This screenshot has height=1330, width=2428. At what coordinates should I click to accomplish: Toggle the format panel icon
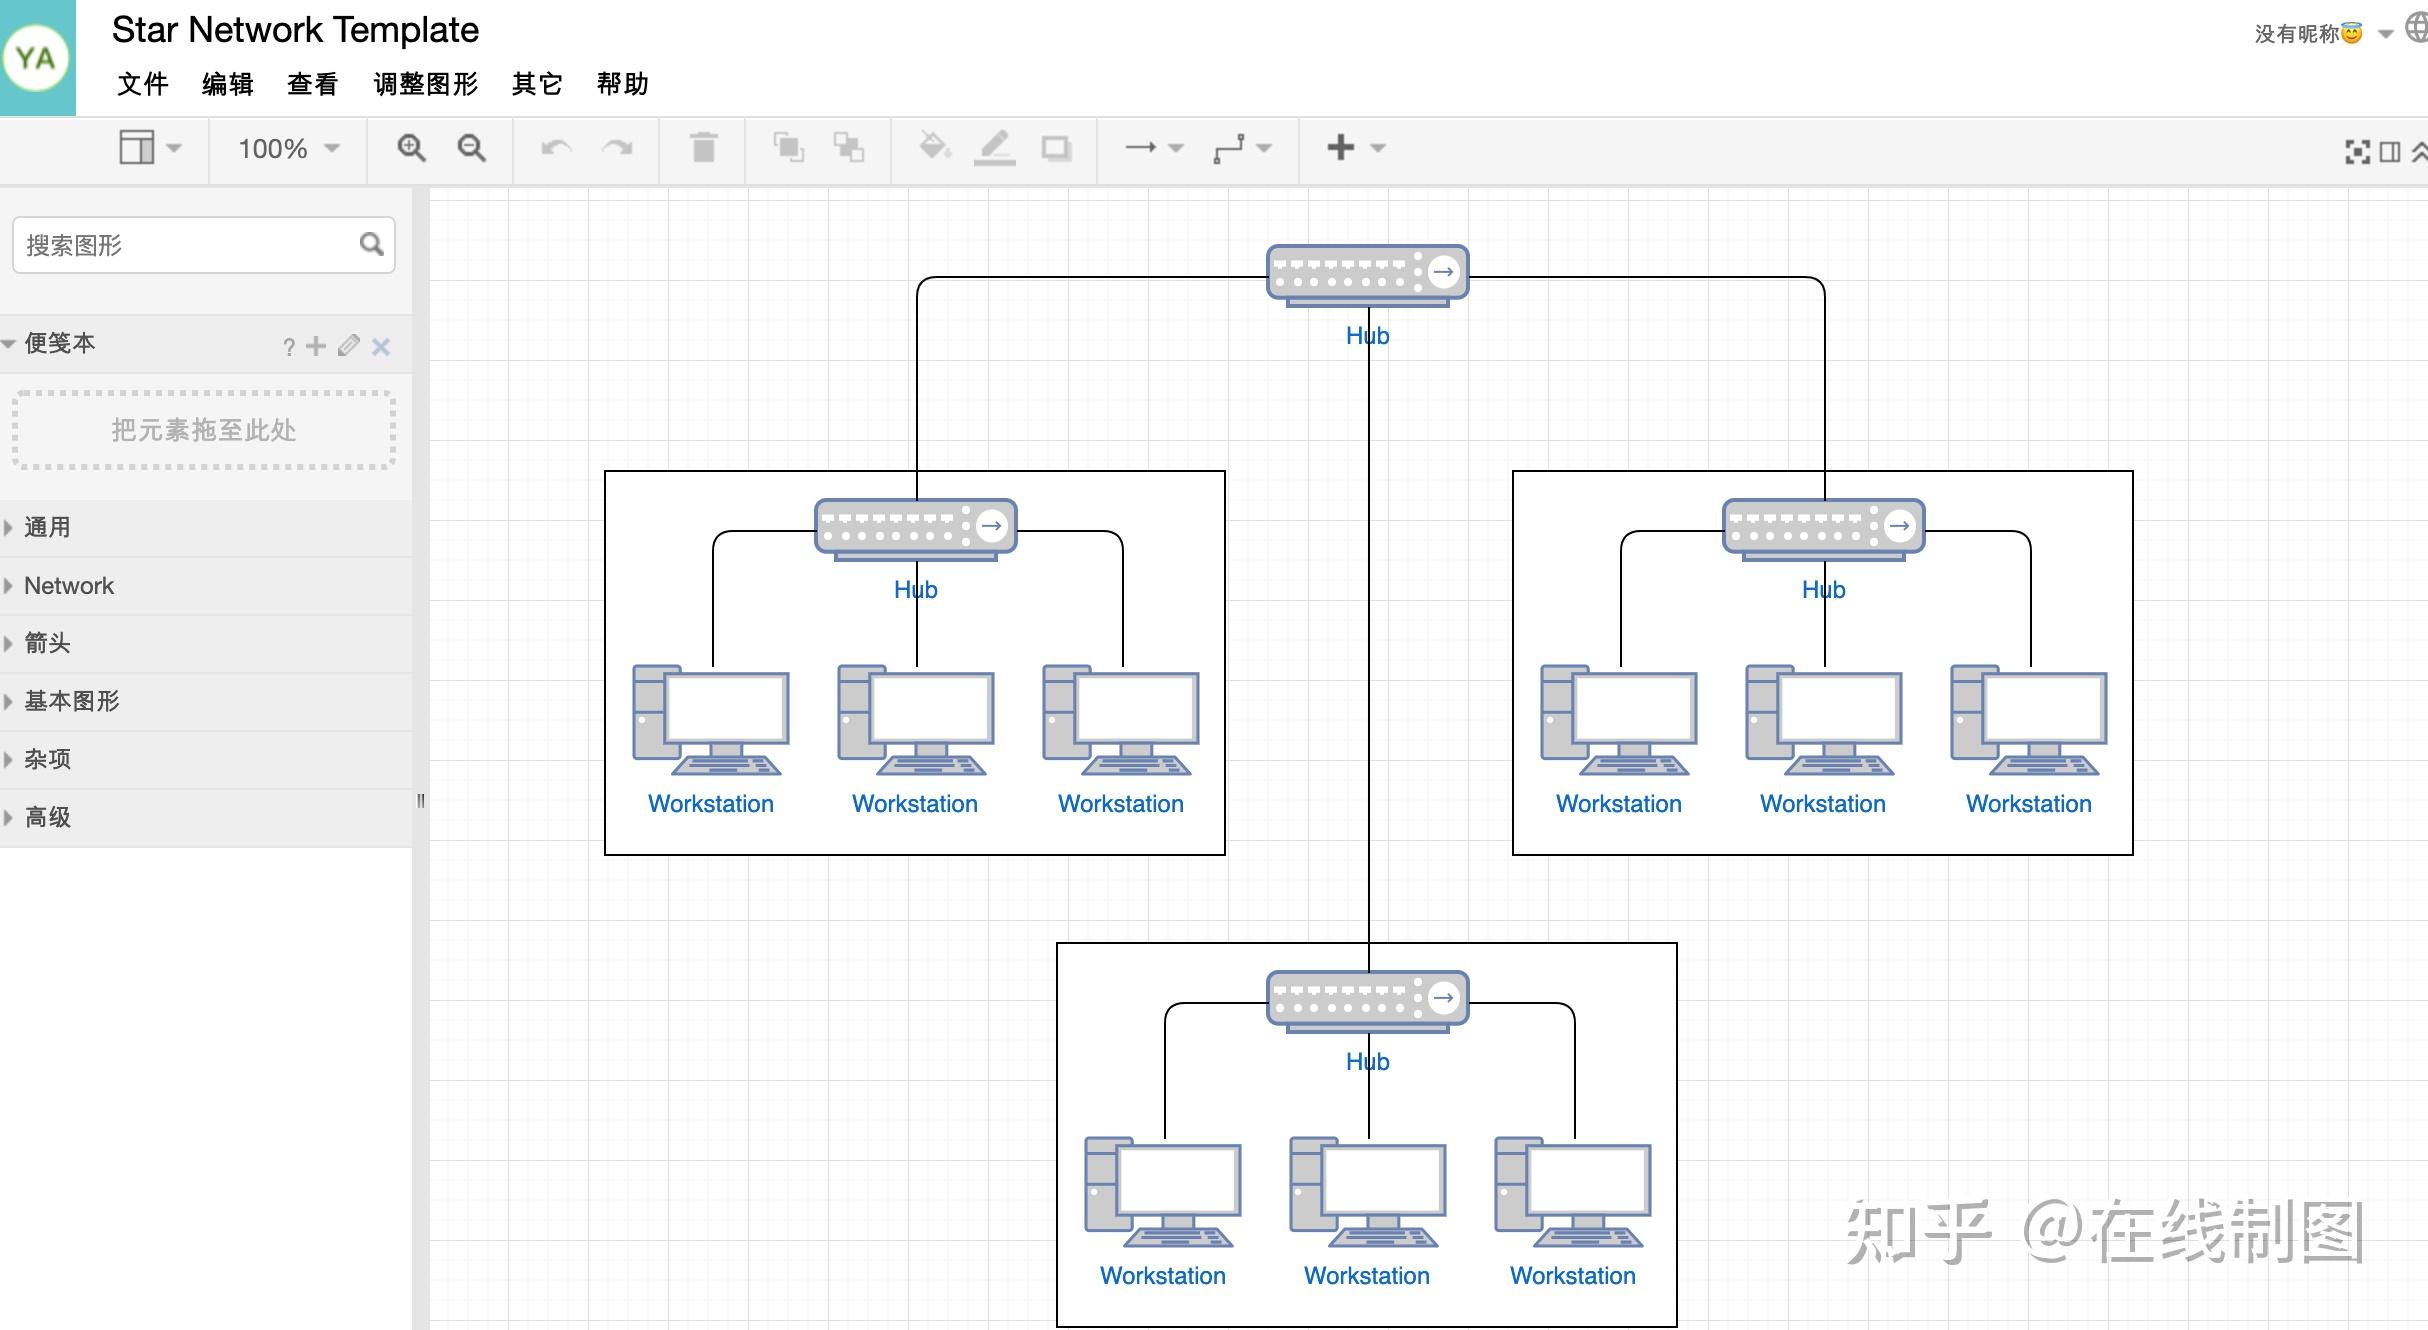[x=2390, y=152]
